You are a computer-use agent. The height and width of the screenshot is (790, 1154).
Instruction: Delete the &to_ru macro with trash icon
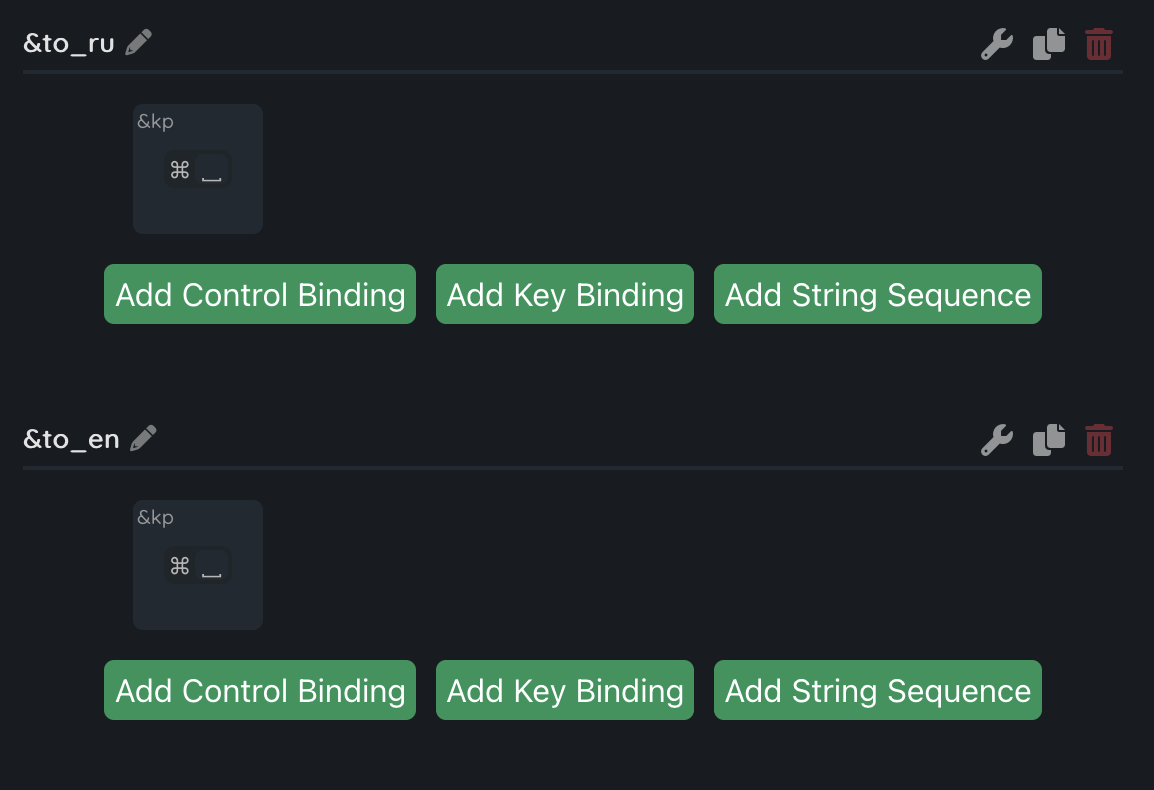coord(1099,44)
